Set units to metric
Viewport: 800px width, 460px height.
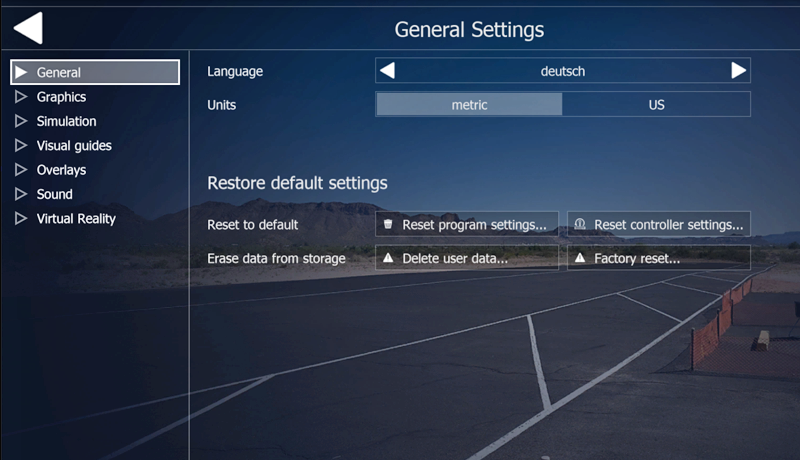[469, 105]
